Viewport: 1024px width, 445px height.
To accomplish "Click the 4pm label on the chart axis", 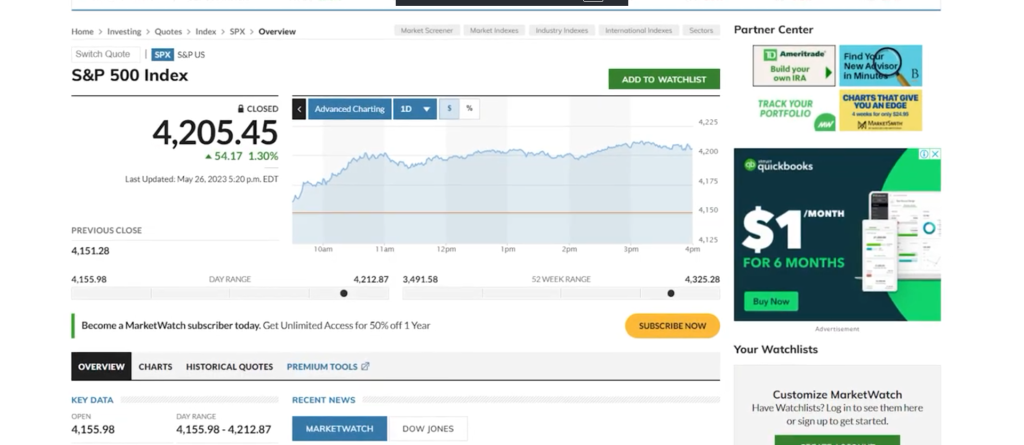I will [x=692, y=250].
